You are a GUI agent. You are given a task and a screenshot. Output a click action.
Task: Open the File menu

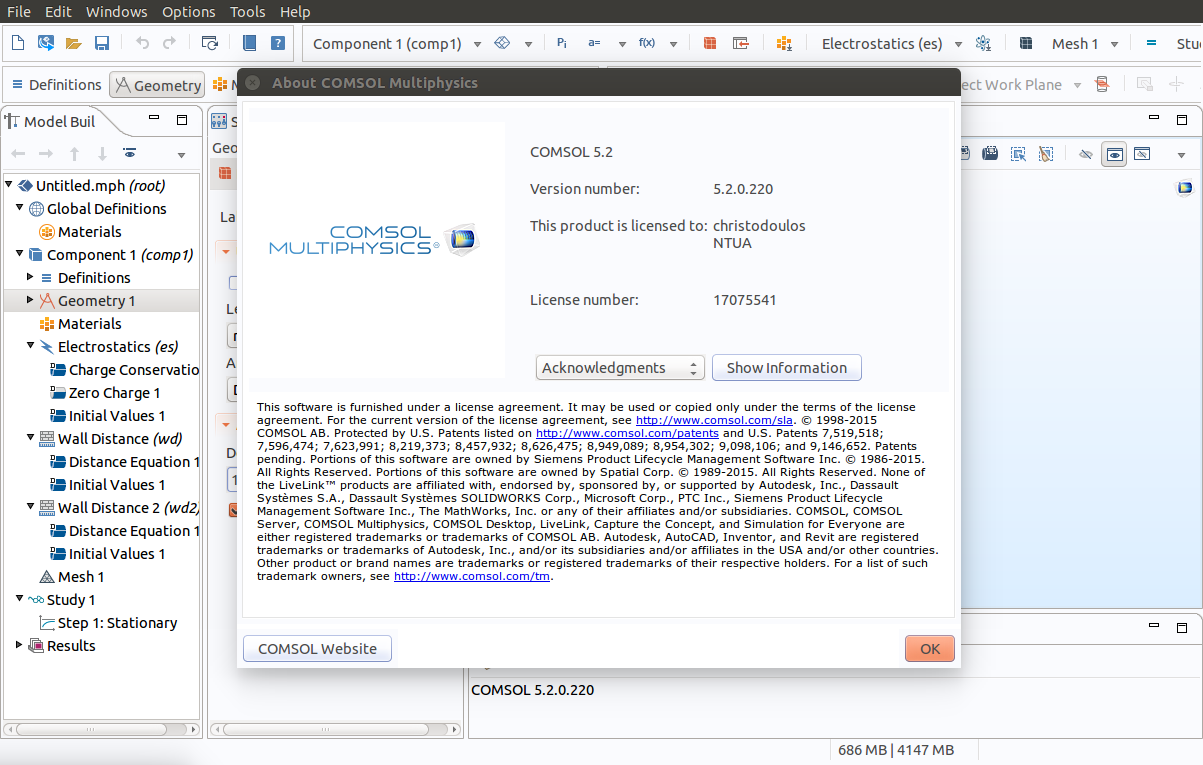pyautogui.click(x=18, y=12)
